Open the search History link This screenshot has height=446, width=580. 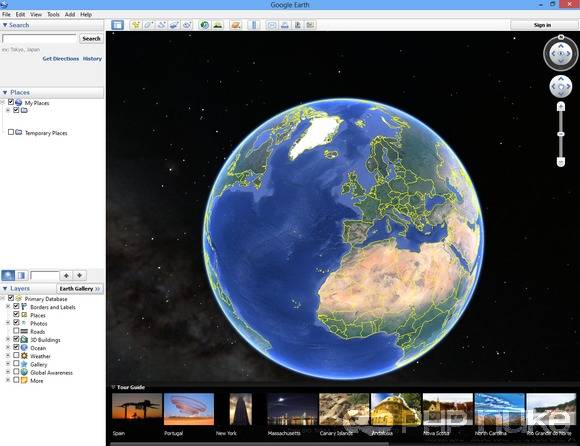tap(92, 58)
